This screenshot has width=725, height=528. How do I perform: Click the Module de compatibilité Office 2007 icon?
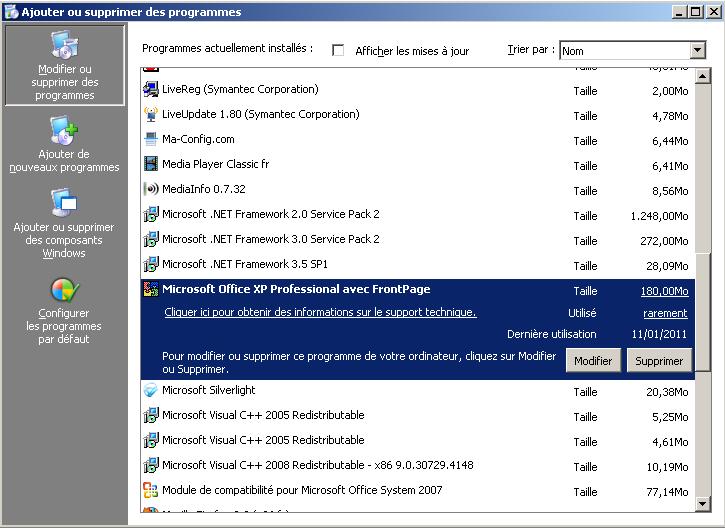point(151,490)
